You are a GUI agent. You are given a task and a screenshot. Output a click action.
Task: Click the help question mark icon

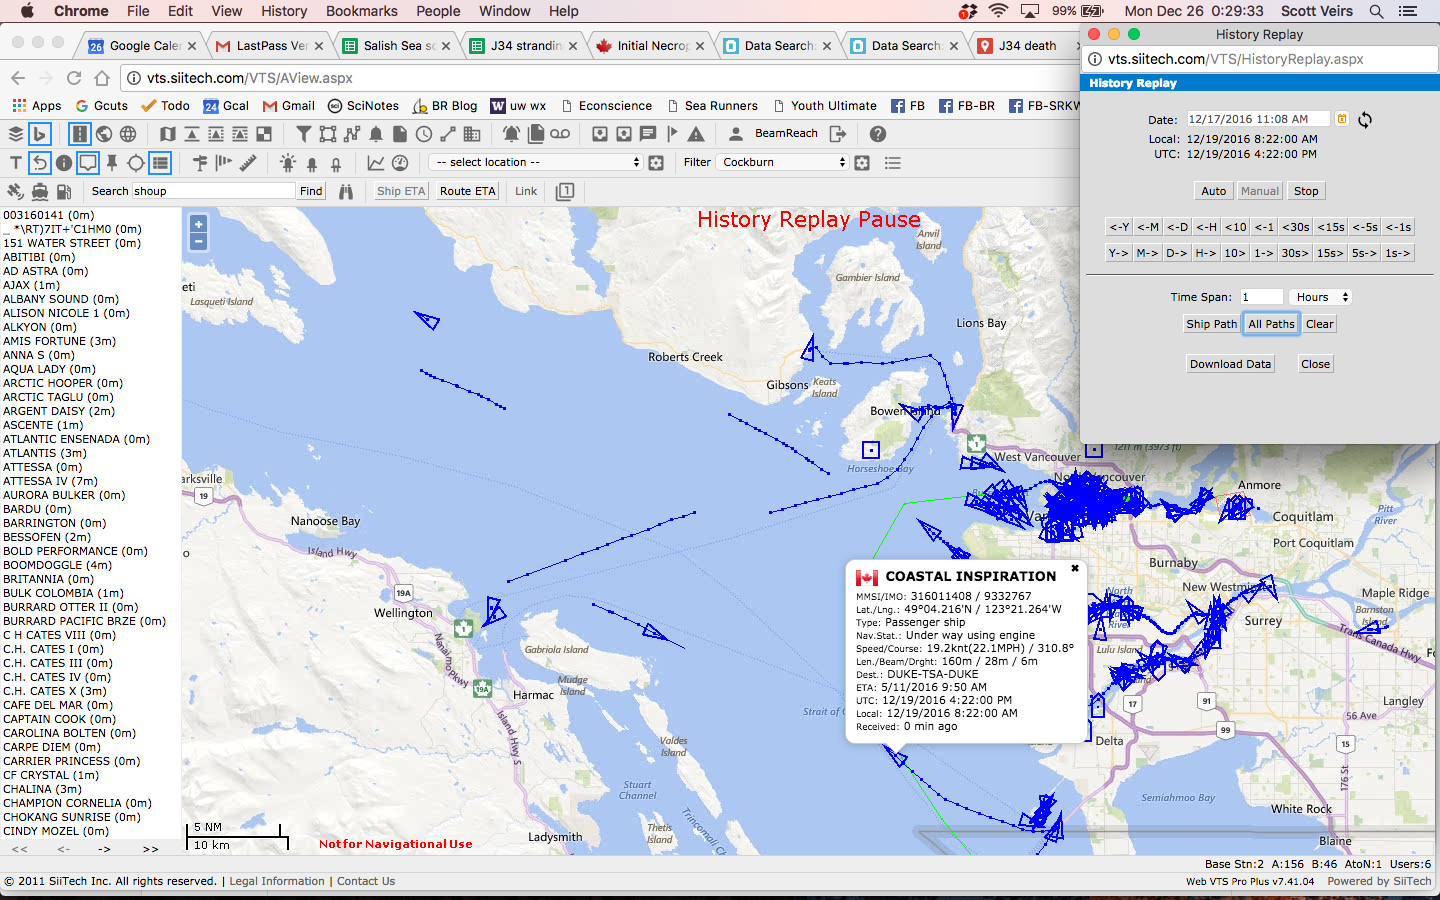878,134
